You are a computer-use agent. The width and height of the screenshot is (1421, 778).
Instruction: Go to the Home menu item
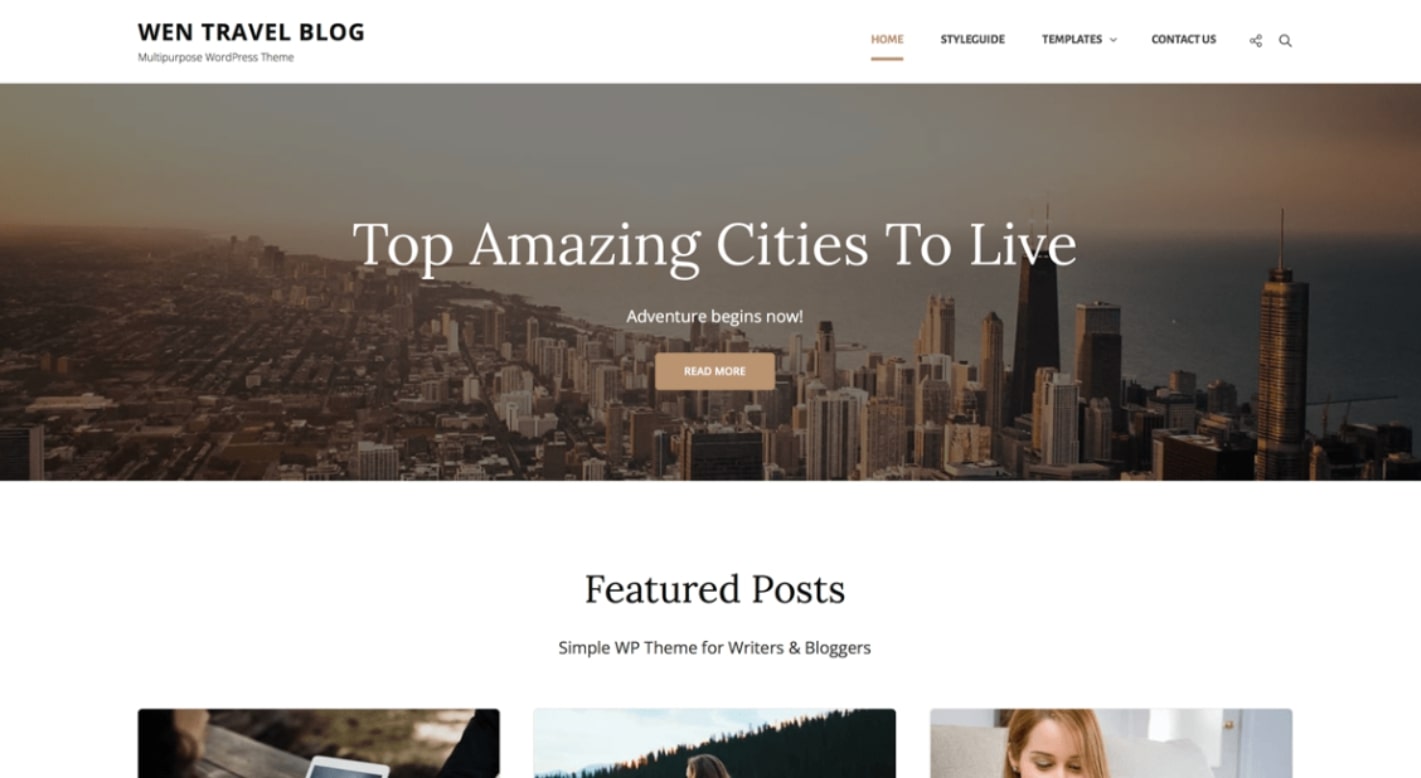[887, 40]
